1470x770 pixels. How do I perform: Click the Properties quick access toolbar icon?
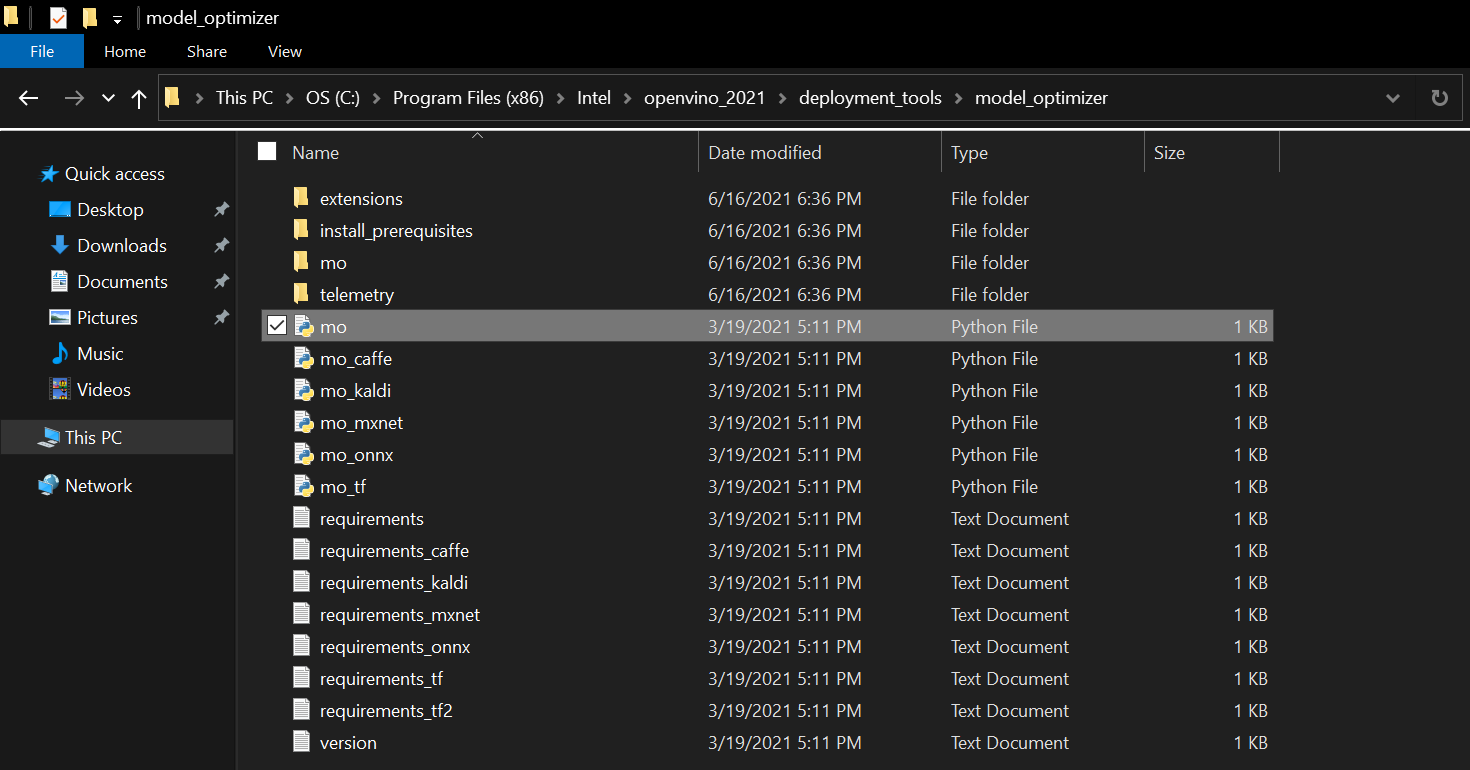pos(58,18)
